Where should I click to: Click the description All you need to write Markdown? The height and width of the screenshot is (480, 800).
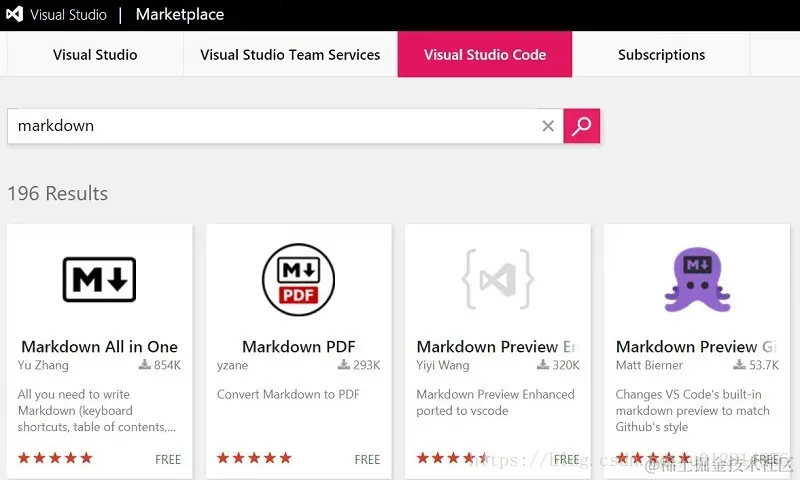[x=97, y=411]
